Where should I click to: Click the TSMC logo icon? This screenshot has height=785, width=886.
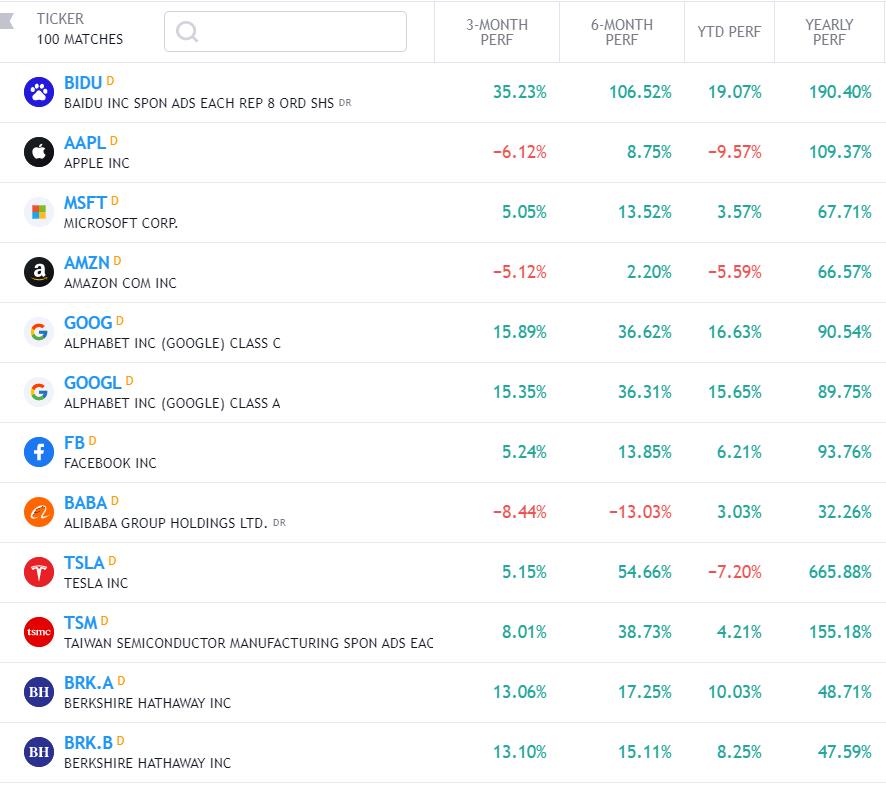pyautogui.click(x=39, y=632)
